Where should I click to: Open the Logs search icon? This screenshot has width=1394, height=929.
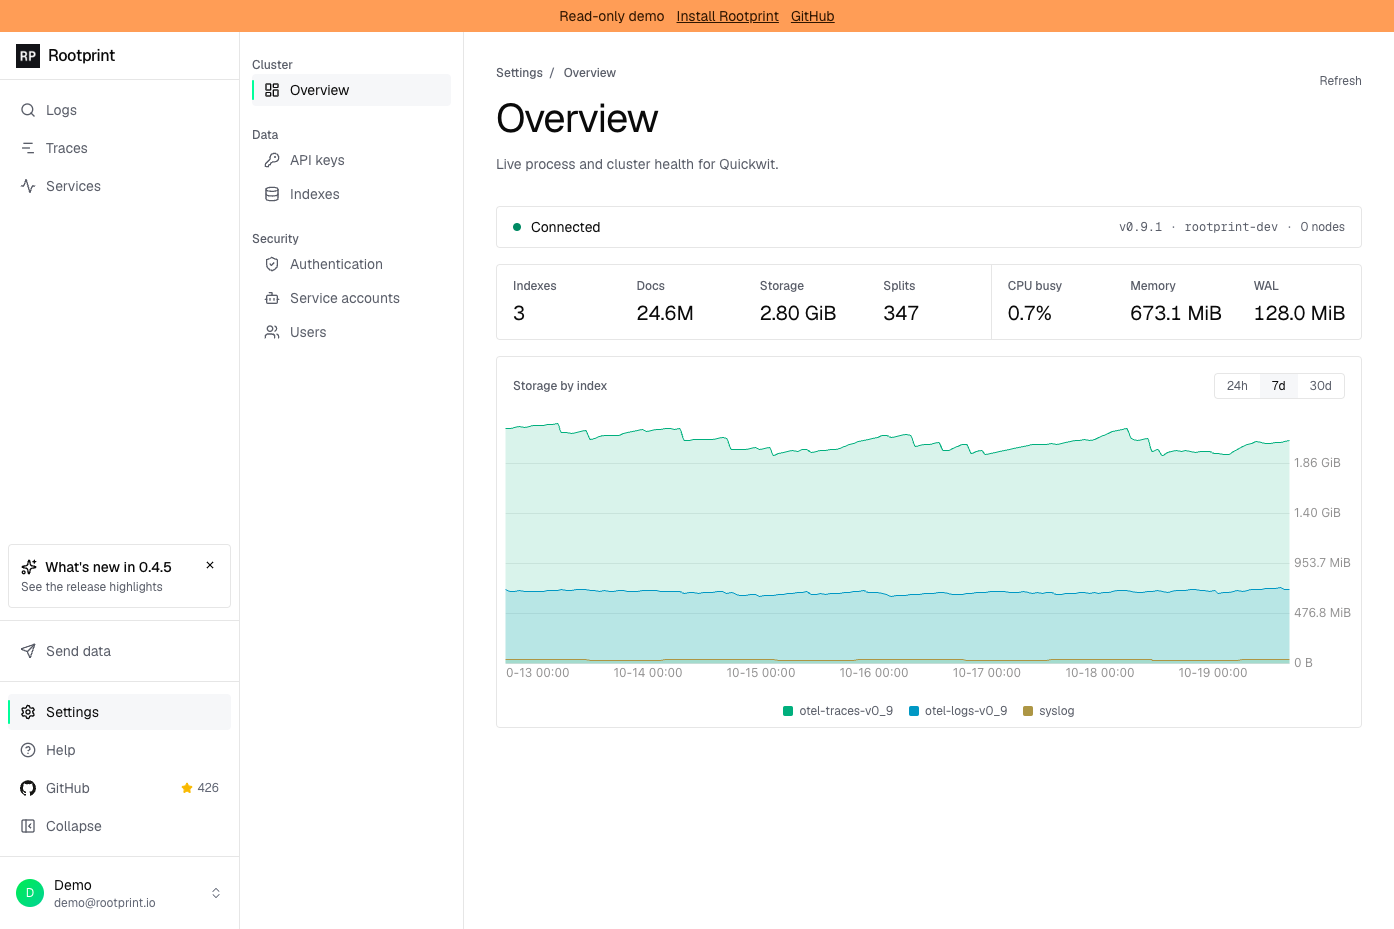(28, 110)
